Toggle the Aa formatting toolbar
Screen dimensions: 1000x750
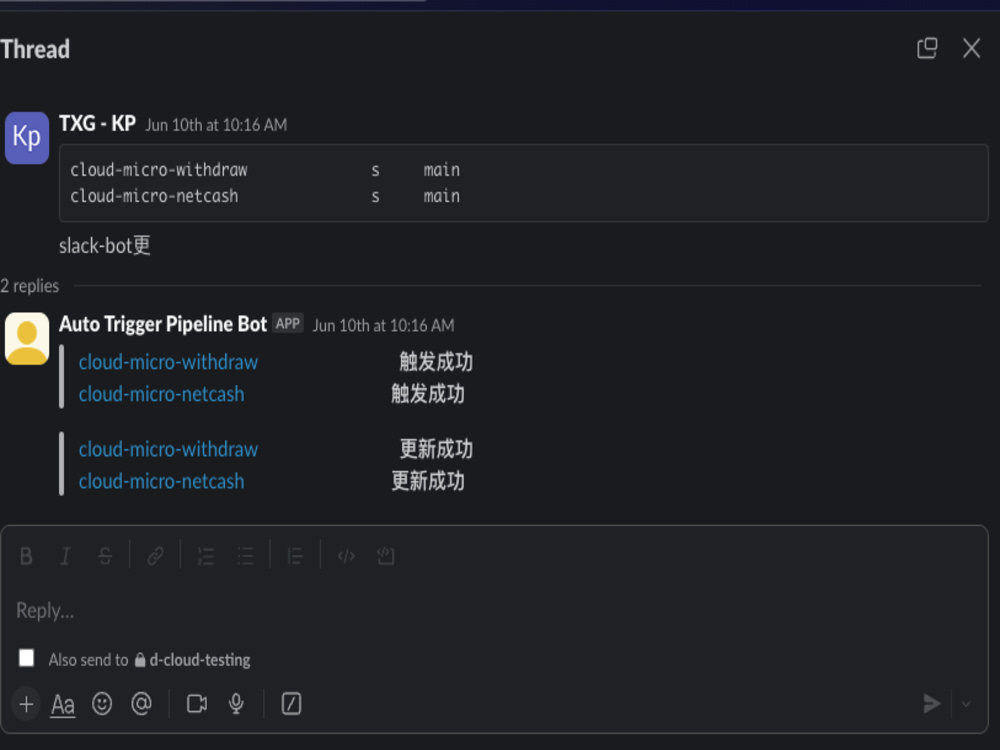(62, 705)
